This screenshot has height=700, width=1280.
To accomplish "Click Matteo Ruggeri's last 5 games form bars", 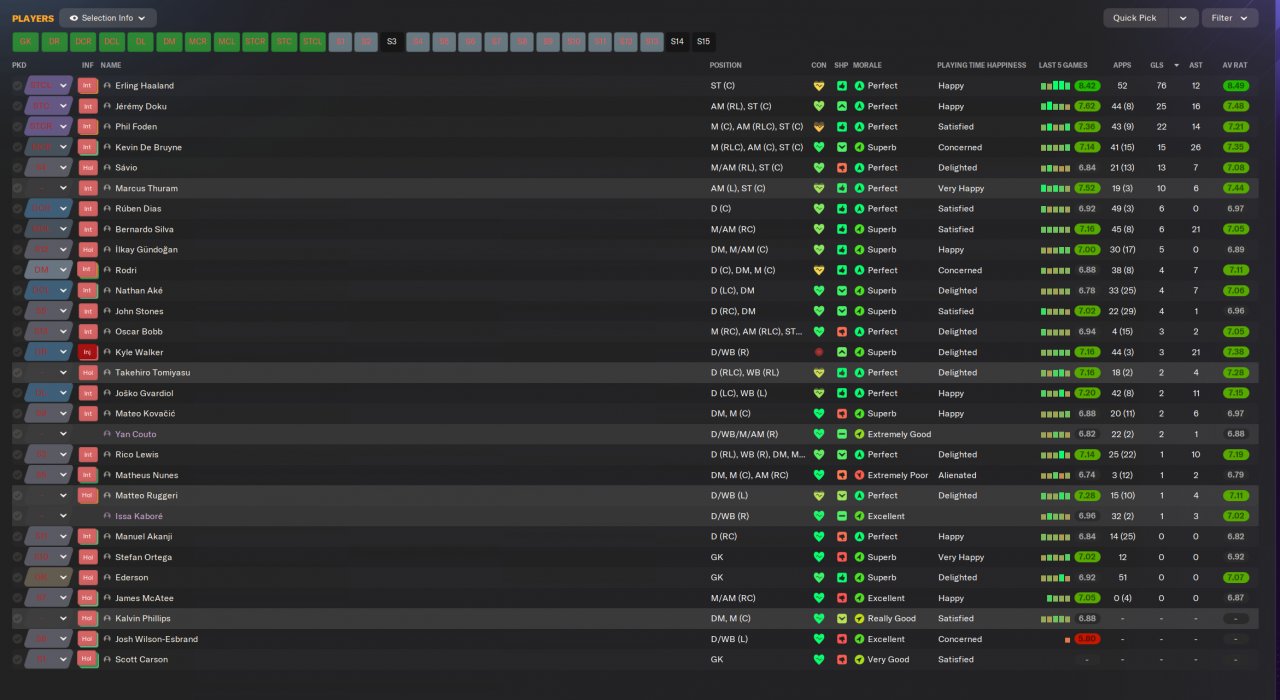I will click(1054, 496).
